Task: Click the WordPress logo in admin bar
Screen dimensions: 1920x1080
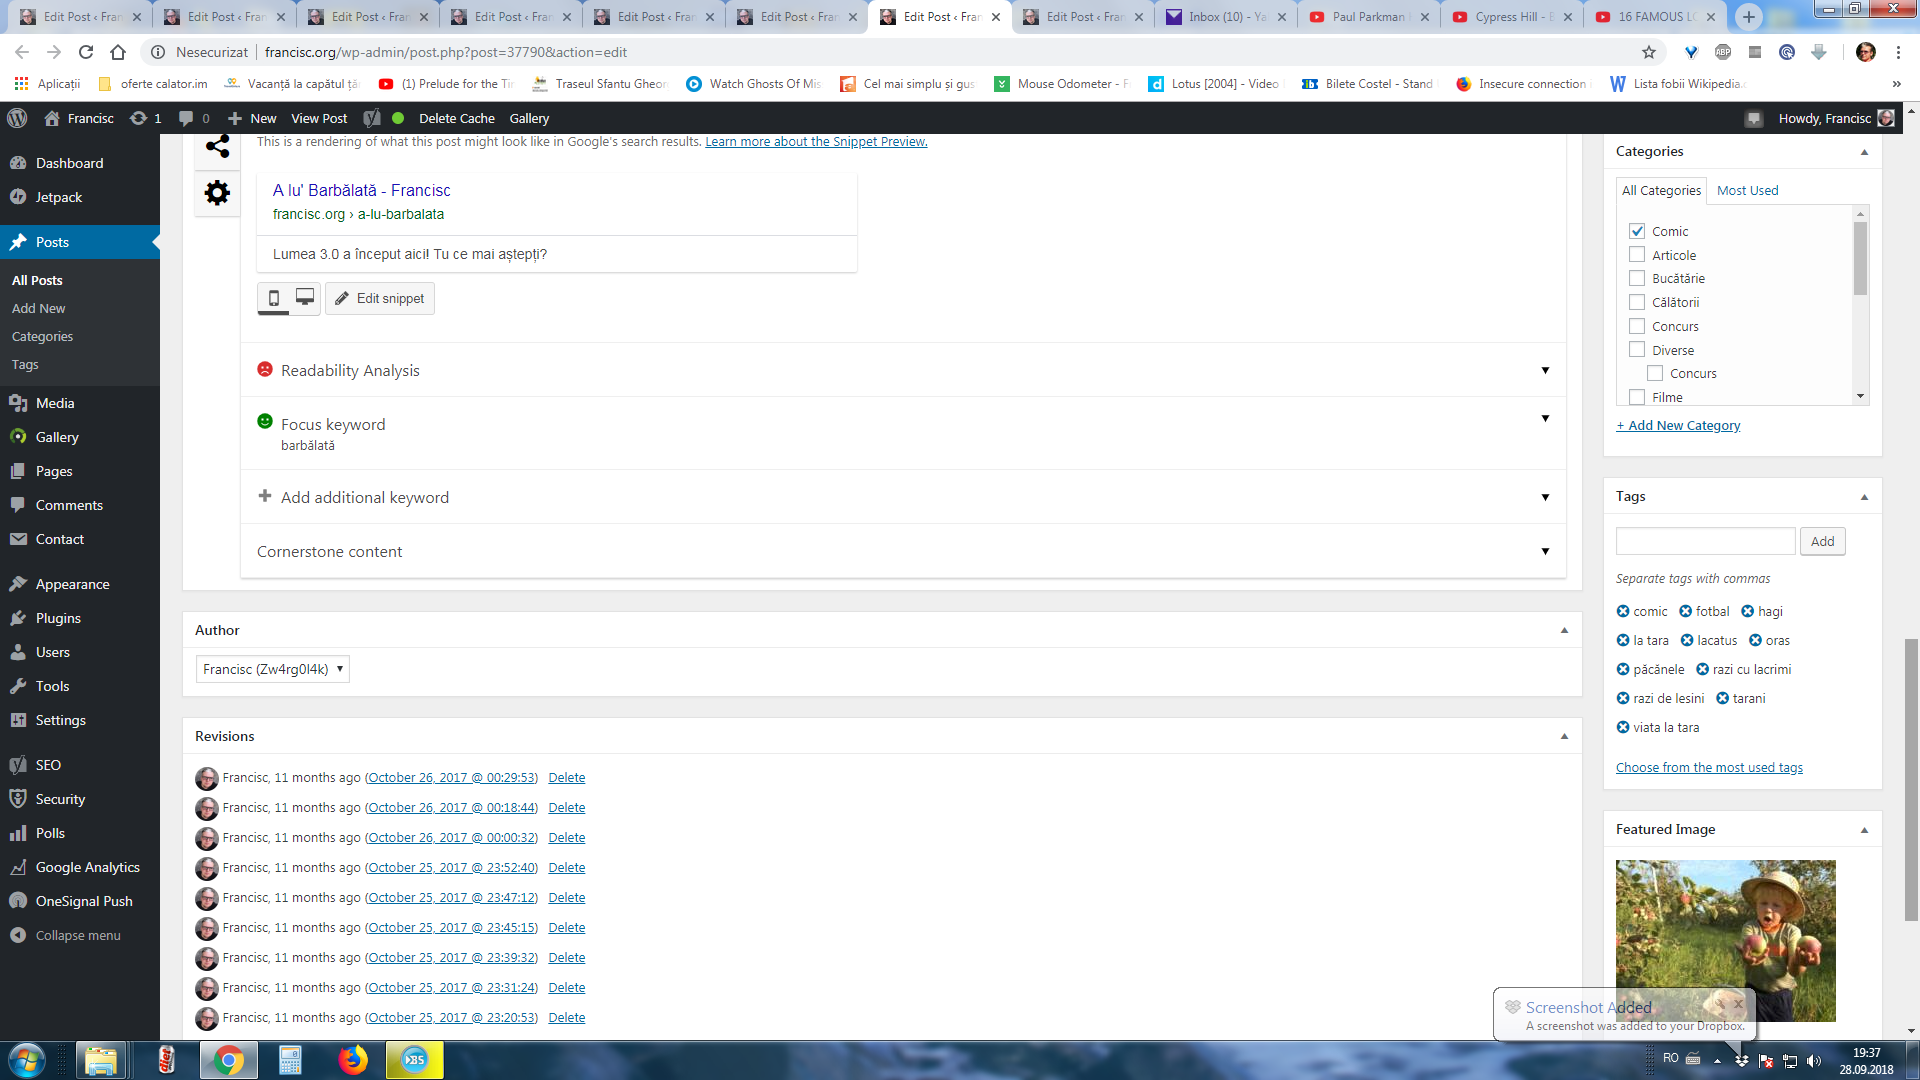Action: [x=17, y=118]
